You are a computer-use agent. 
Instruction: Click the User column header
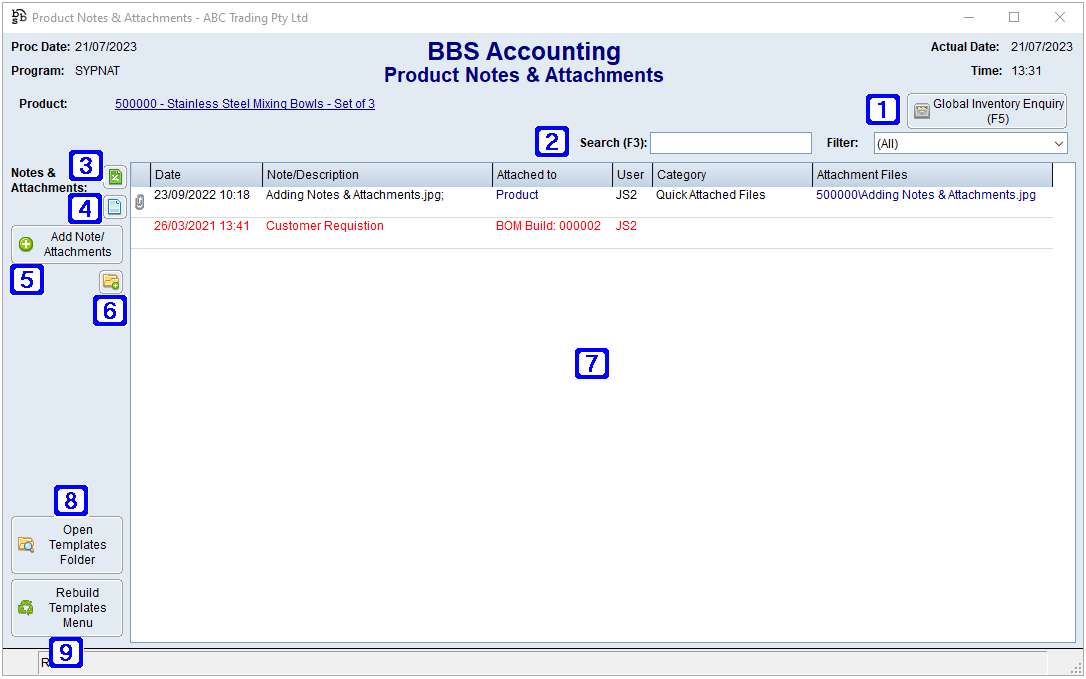(632, 175)
